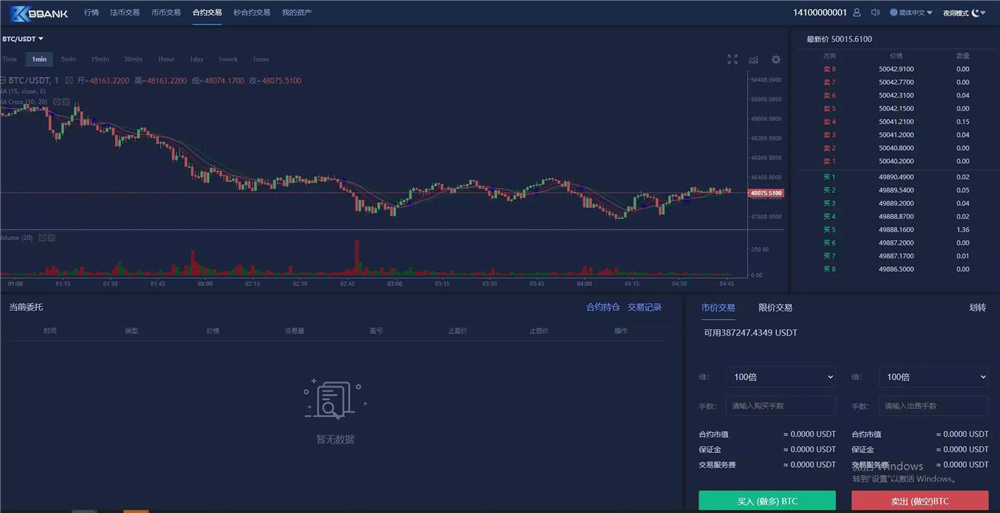Select the 15min chart interval

[99, 59]
